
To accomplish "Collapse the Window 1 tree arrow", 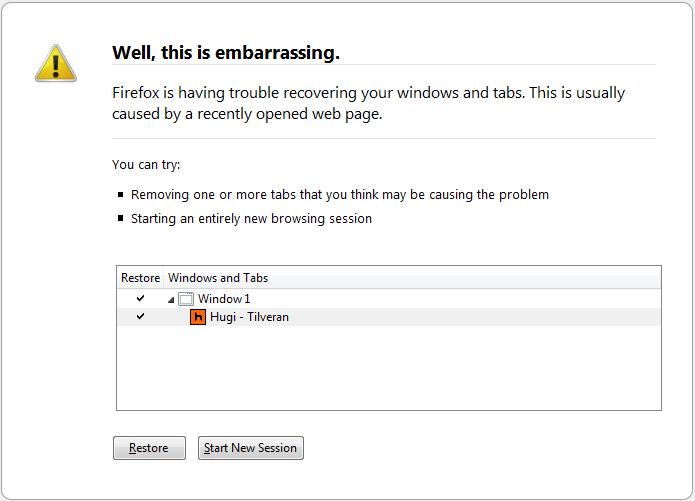I will click(x=171, y=300).
